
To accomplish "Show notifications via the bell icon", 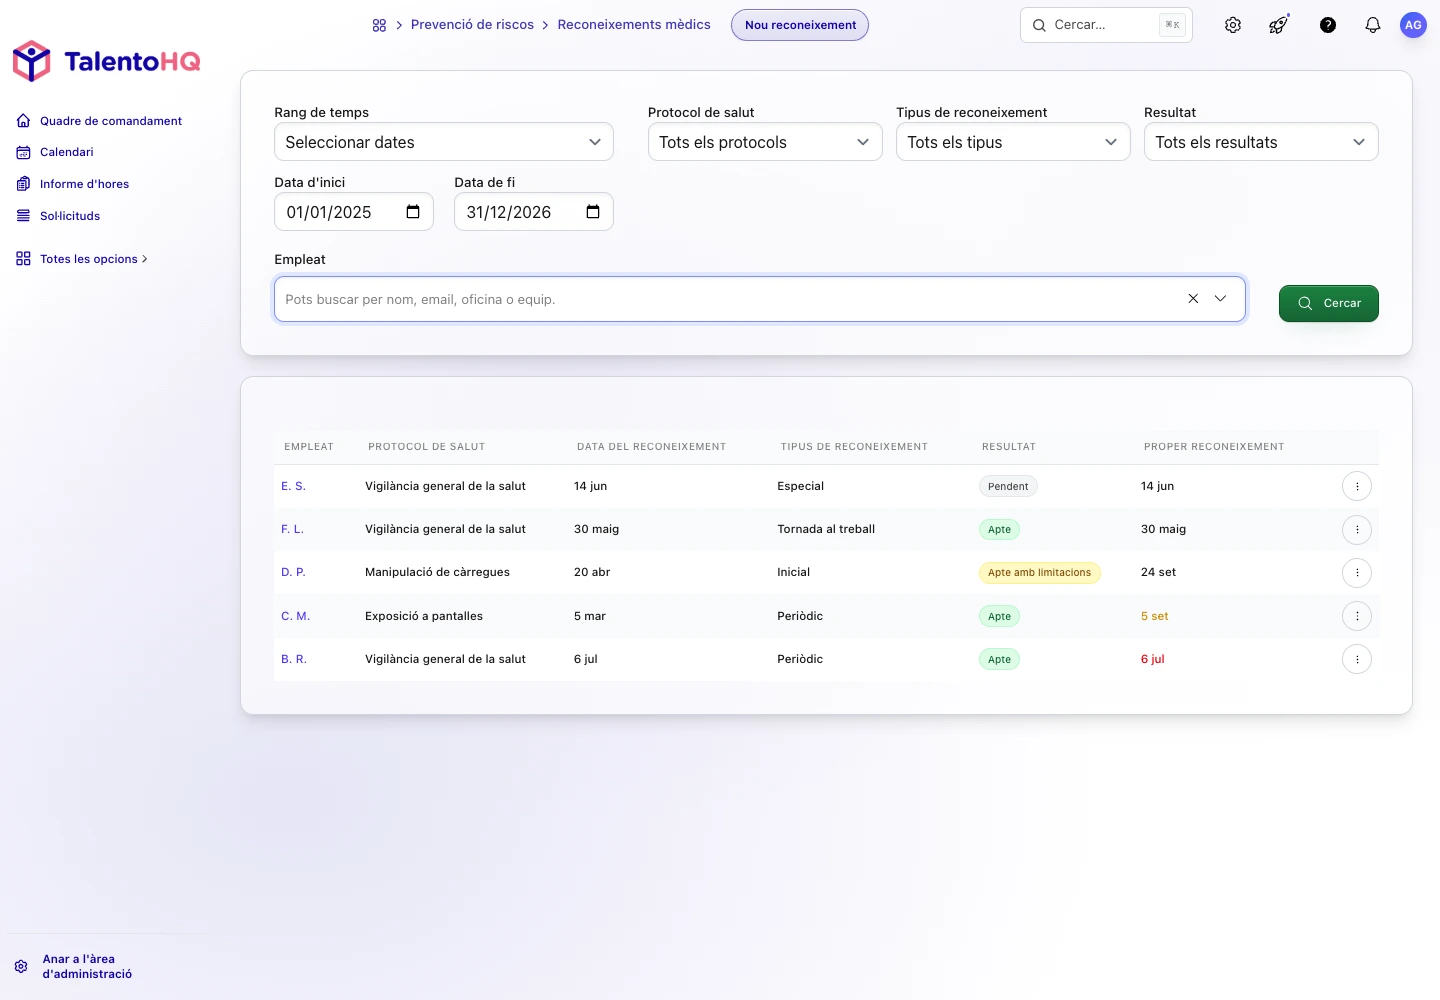I will tap(1373, 25).
